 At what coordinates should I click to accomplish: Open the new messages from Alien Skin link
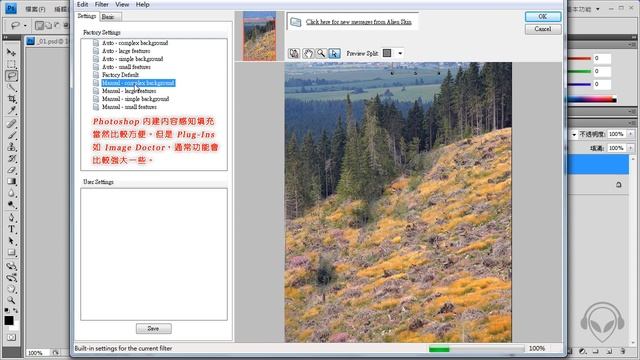click(359, 22)
